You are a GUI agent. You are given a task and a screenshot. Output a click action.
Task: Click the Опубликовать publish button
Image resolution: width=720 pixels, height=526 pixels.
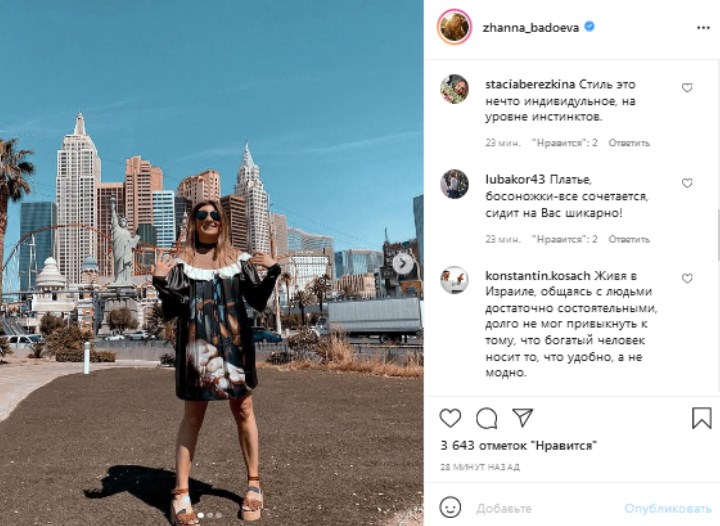667,509
